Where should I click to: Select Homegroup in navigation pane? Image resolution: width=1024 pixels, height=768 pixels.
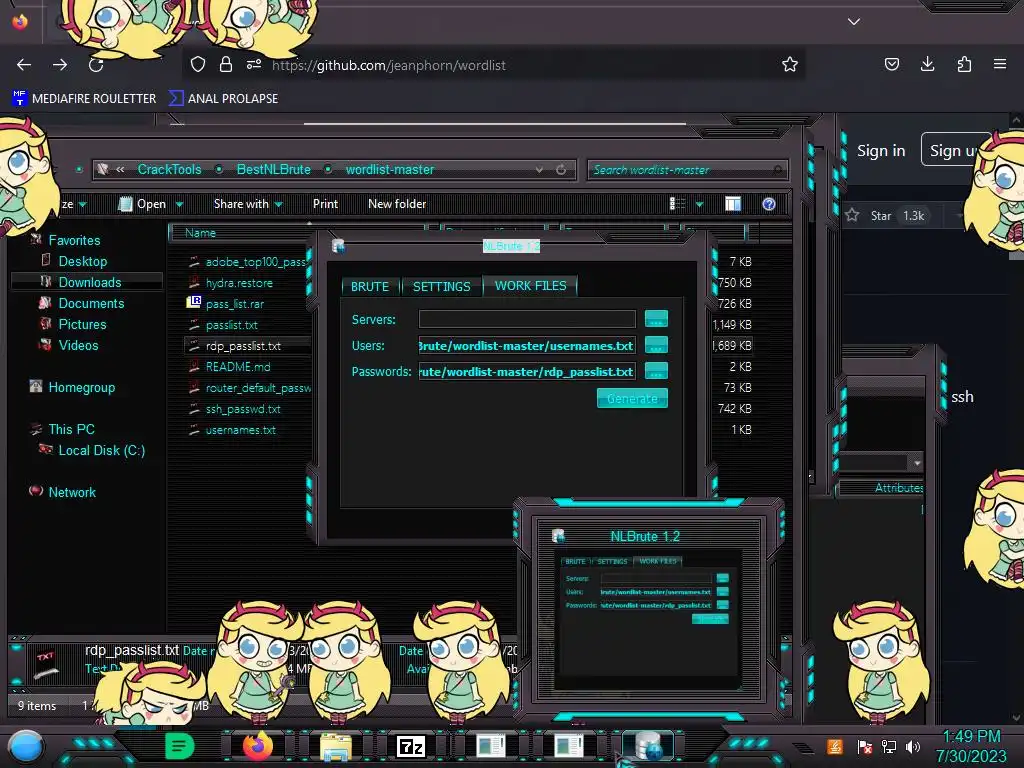coord(82,387)
